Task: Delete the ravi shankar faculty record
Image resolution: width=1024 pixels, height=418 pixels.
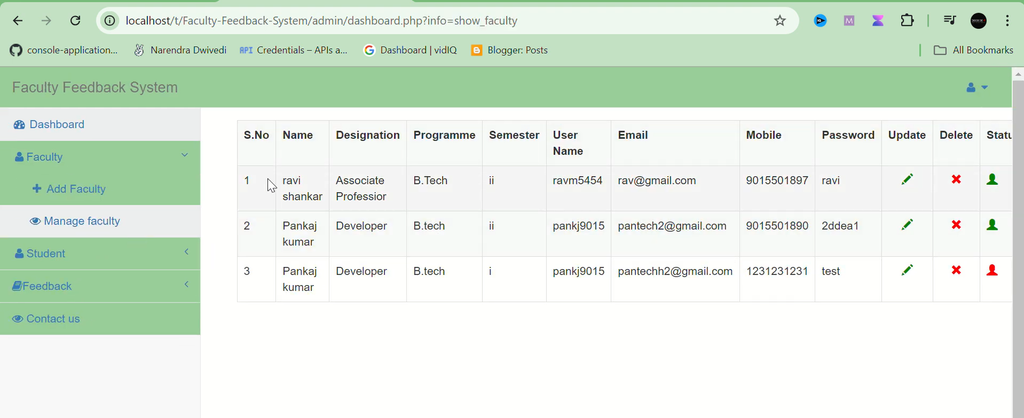Action: pyautogui.click(x=956, y=180)
